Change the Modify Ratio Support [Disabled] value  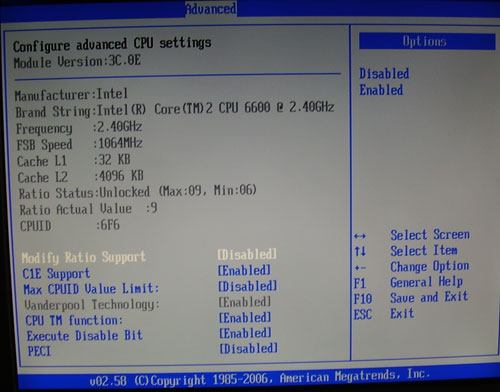[247, 254]
